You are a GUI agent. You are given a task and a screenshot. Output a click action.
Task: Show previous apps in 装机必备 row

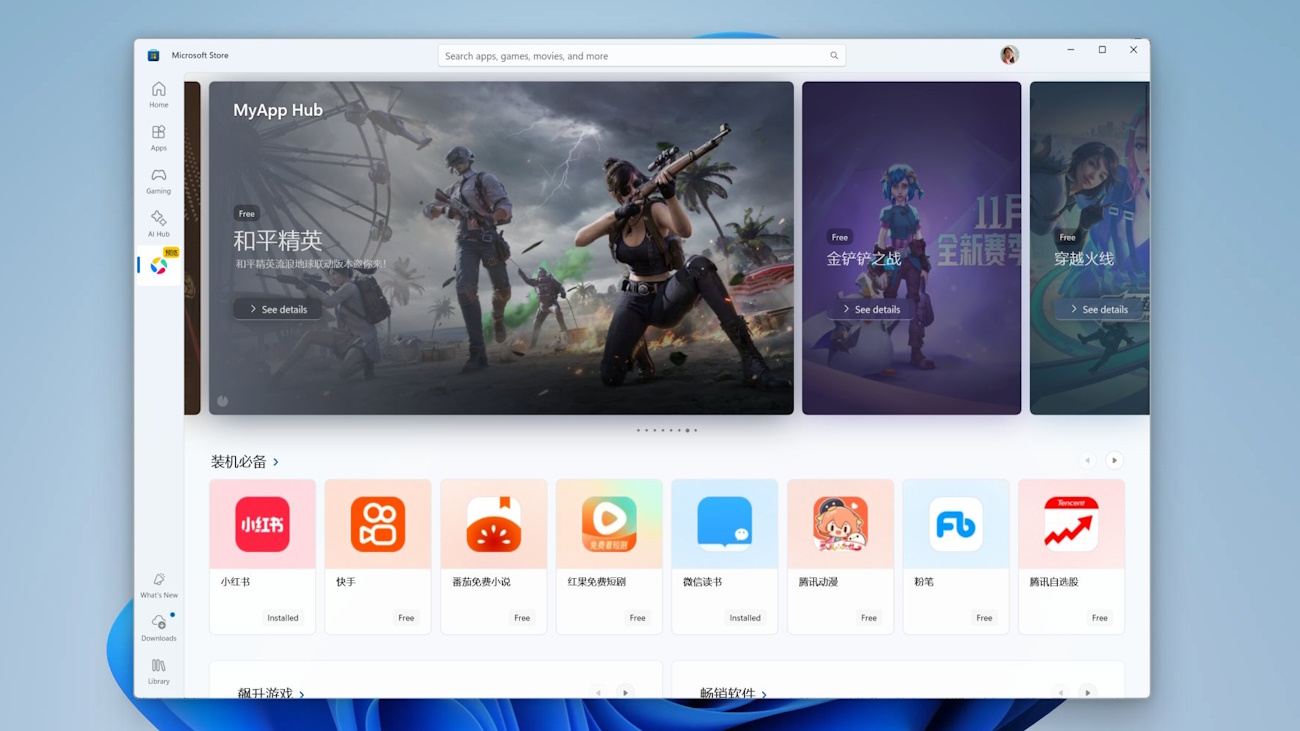1088,461
